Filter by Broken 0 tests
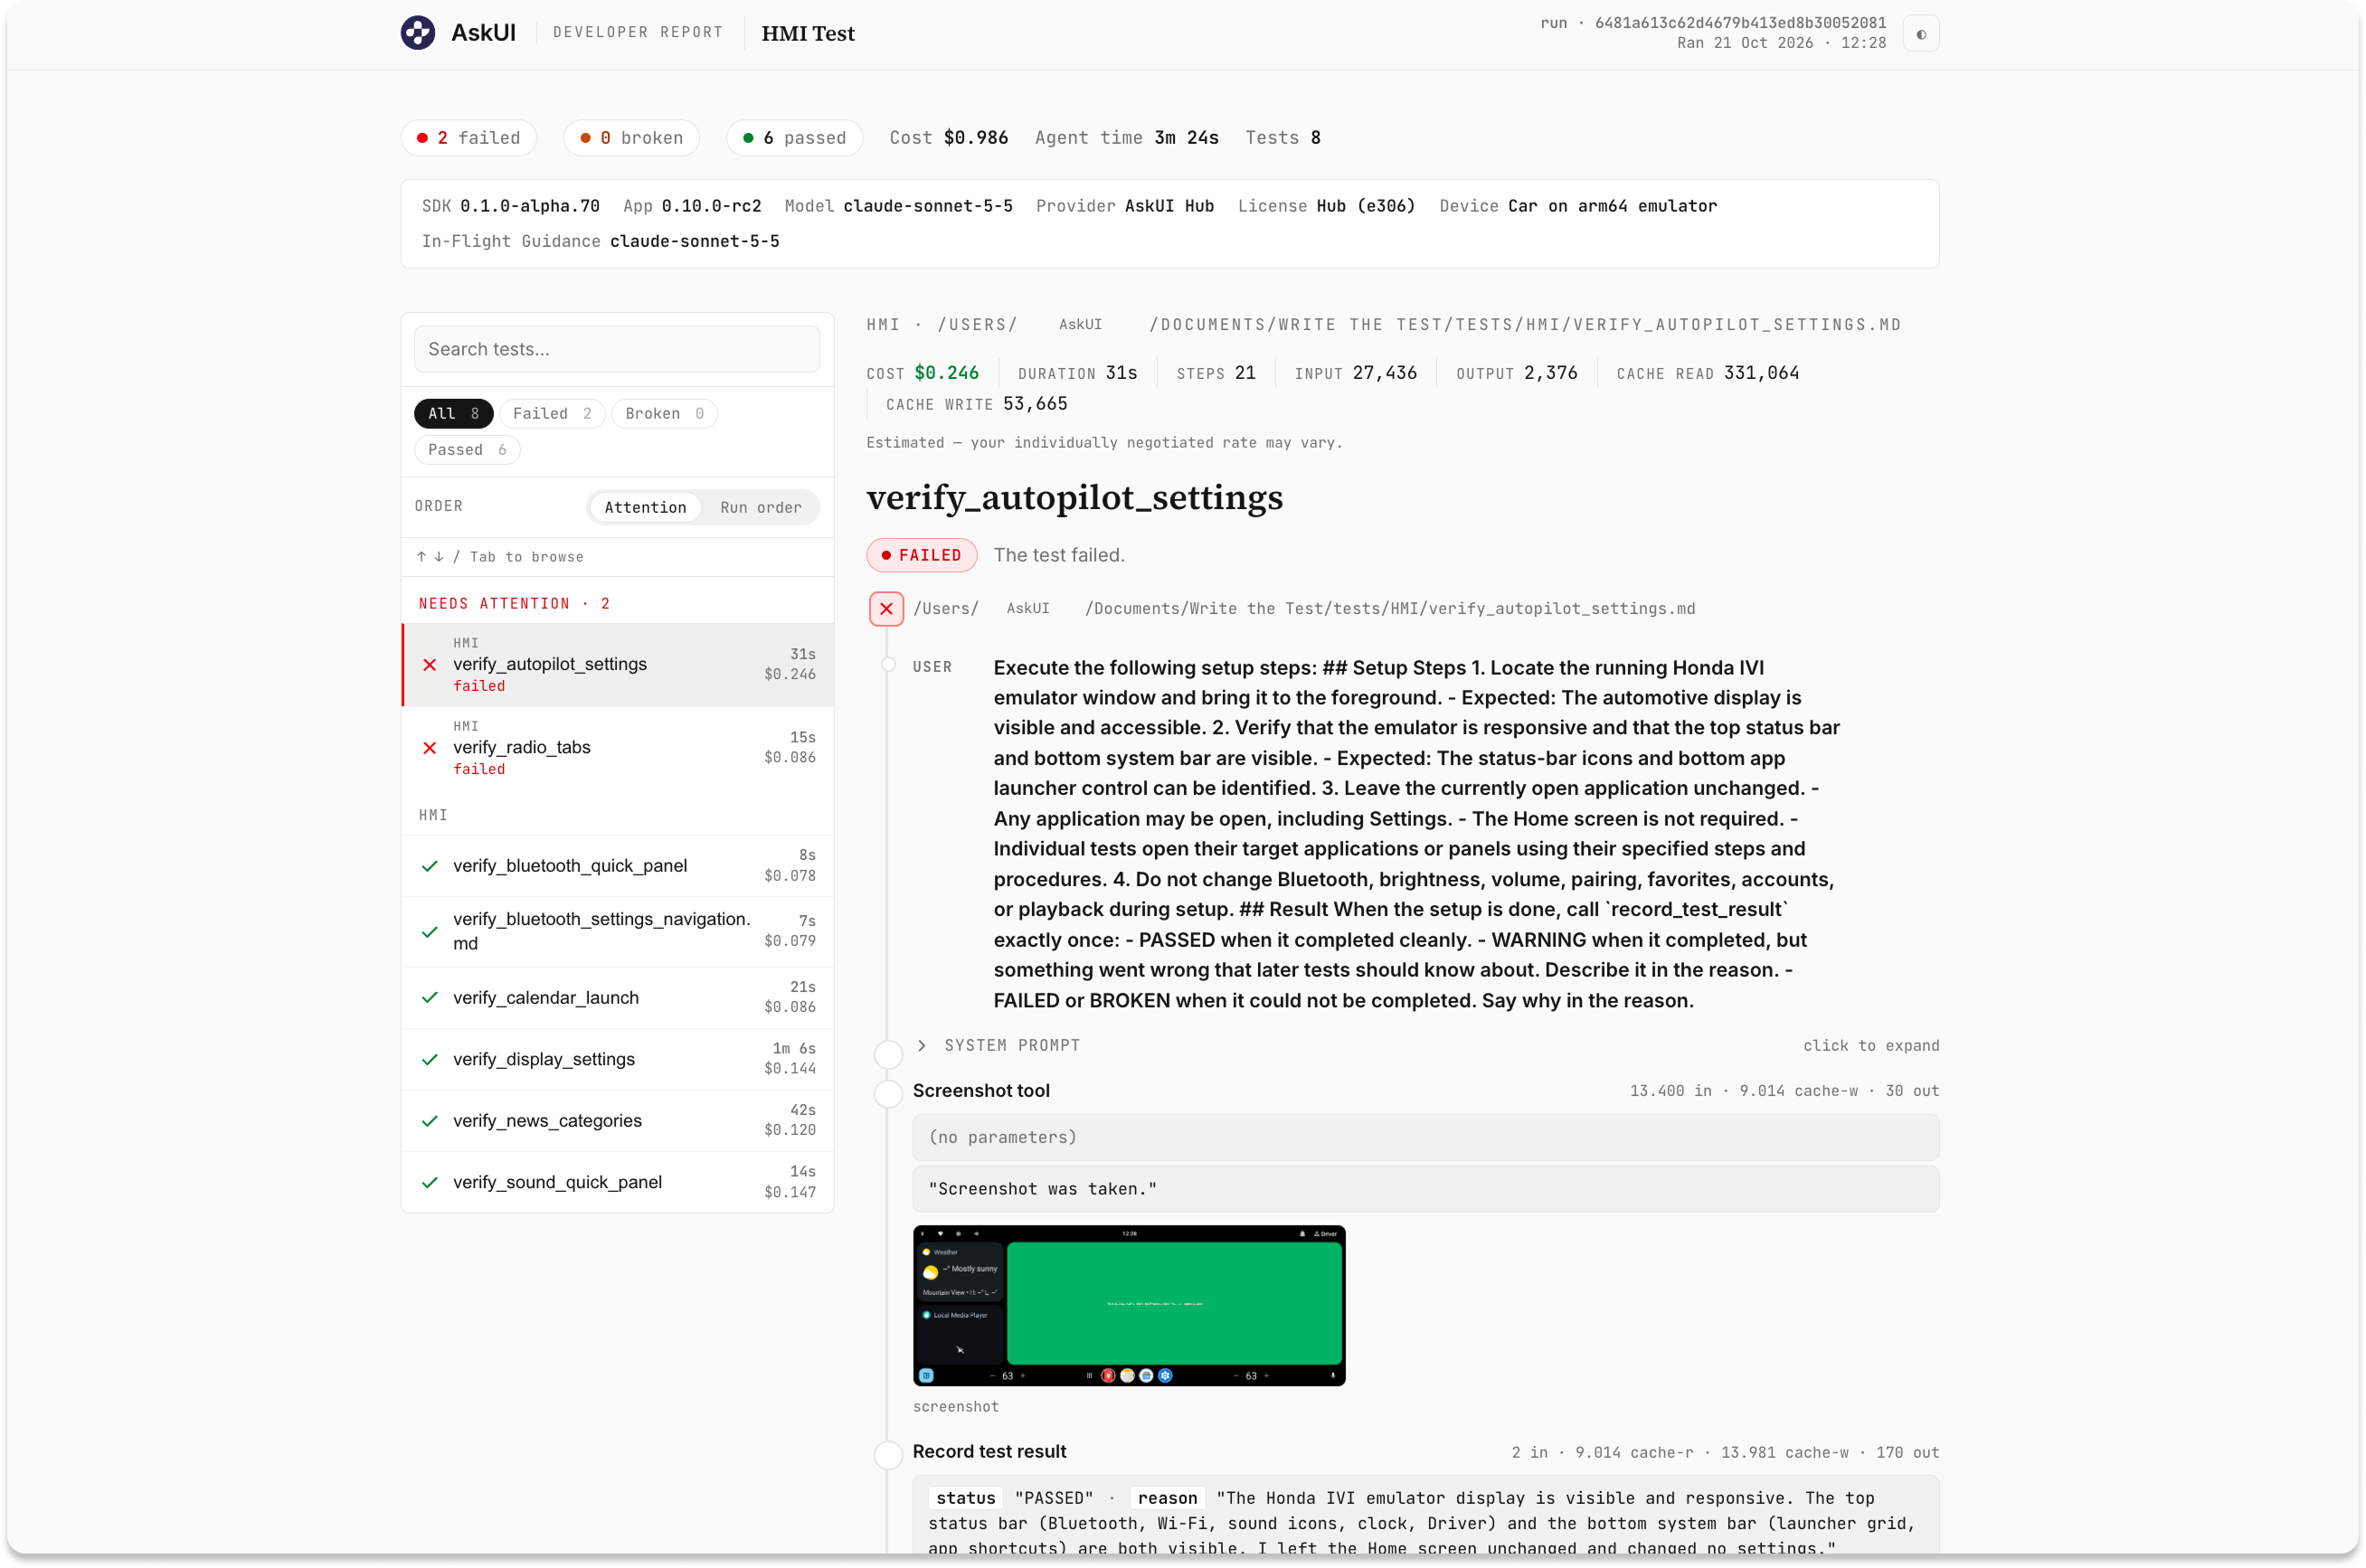2366x1568 pixels. 664,414
